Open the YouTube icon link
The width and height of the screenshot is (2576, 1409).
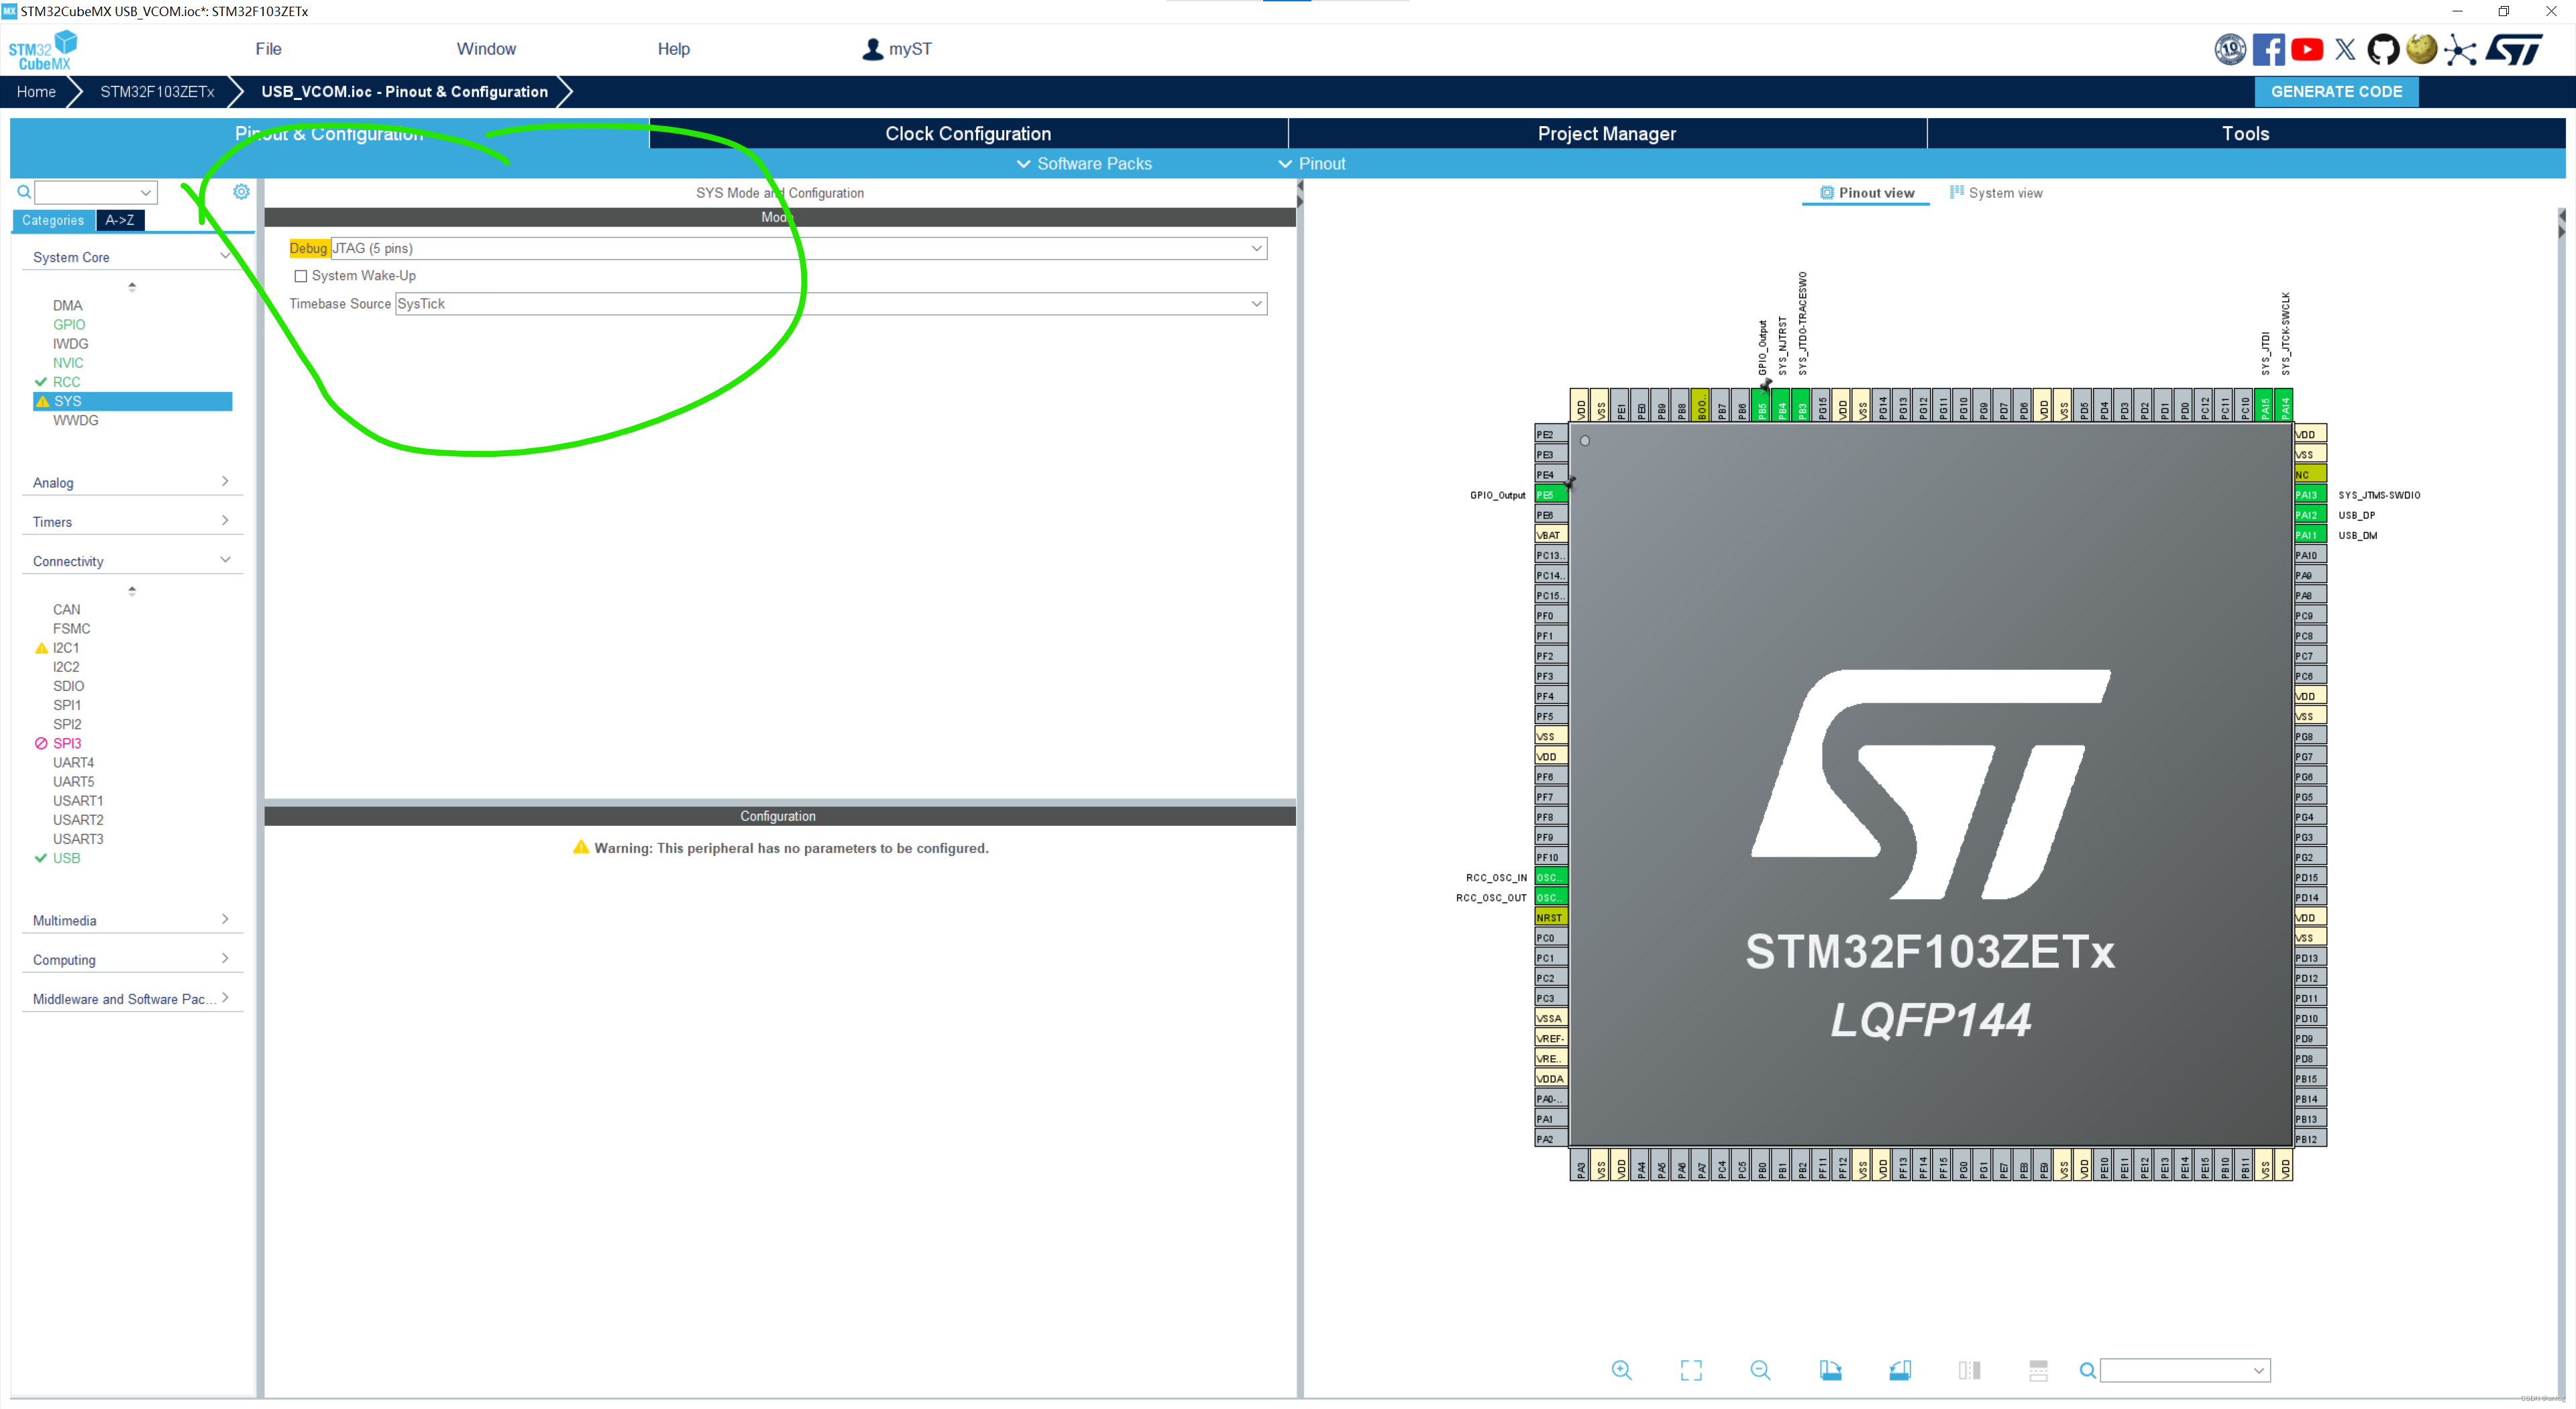(2306, 49)
